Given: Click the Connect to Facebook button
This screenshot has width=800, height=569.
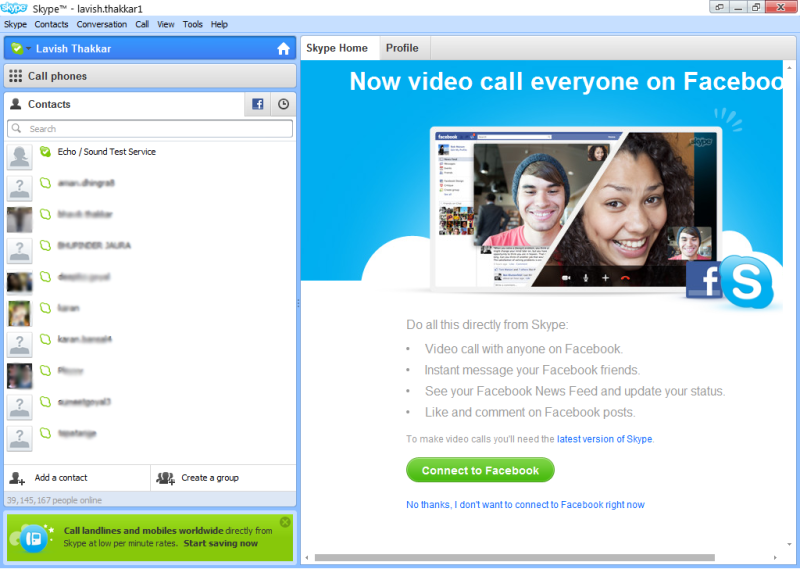Looking at the screenshot, I should click(x=480, y=470).
